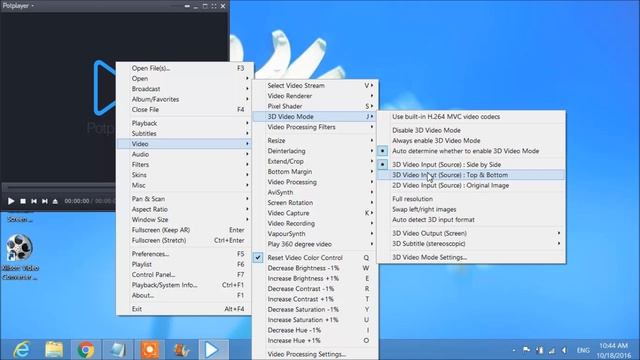The height and width of the screenshot is (360, 640).
Task: Toggle Use built-in H.264 MVC video codecs
Action: coord(471,117)
